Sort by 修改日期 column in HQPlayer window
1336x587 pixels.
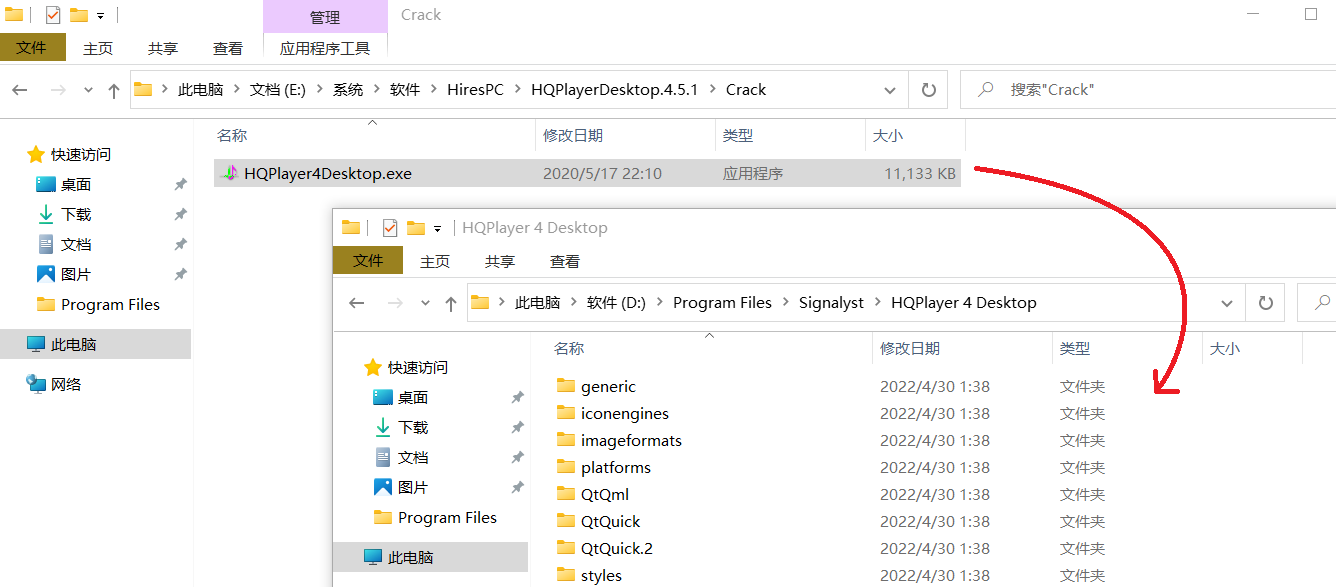click(x=910, y=349)
